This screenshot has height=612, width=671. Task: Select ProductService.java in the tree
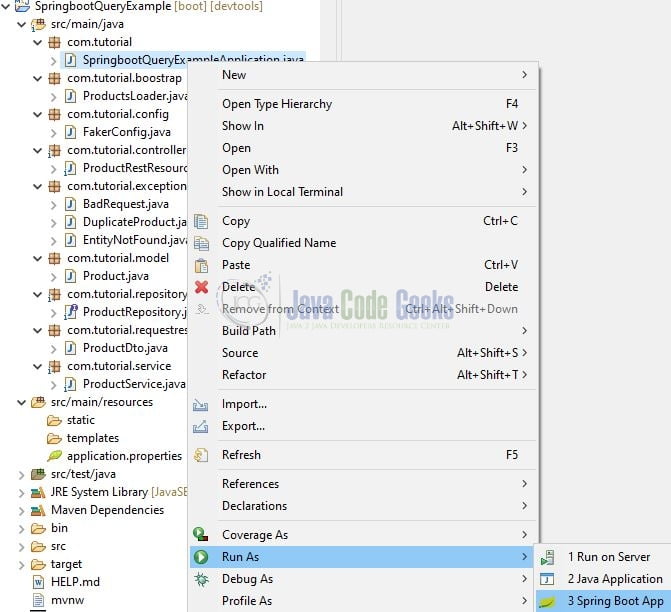click(x=134, y=384)
